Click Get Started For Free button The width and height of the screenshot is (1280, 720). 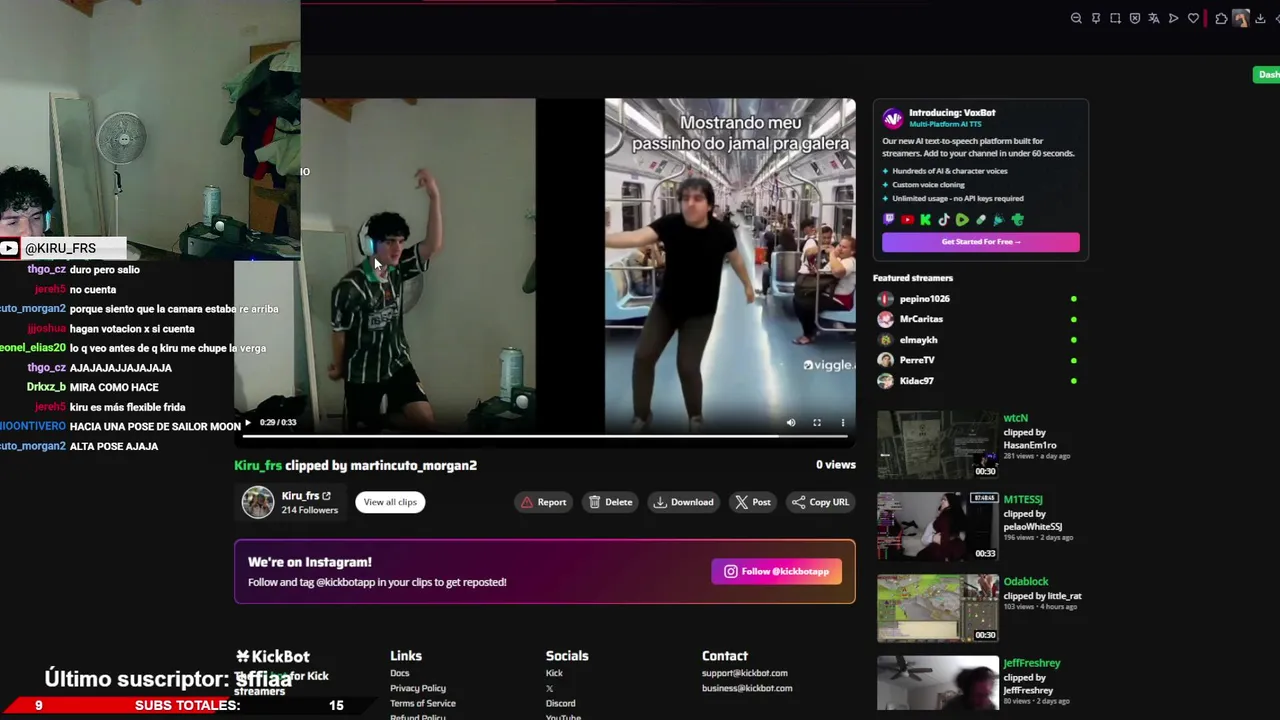click(x=981, y=242)
